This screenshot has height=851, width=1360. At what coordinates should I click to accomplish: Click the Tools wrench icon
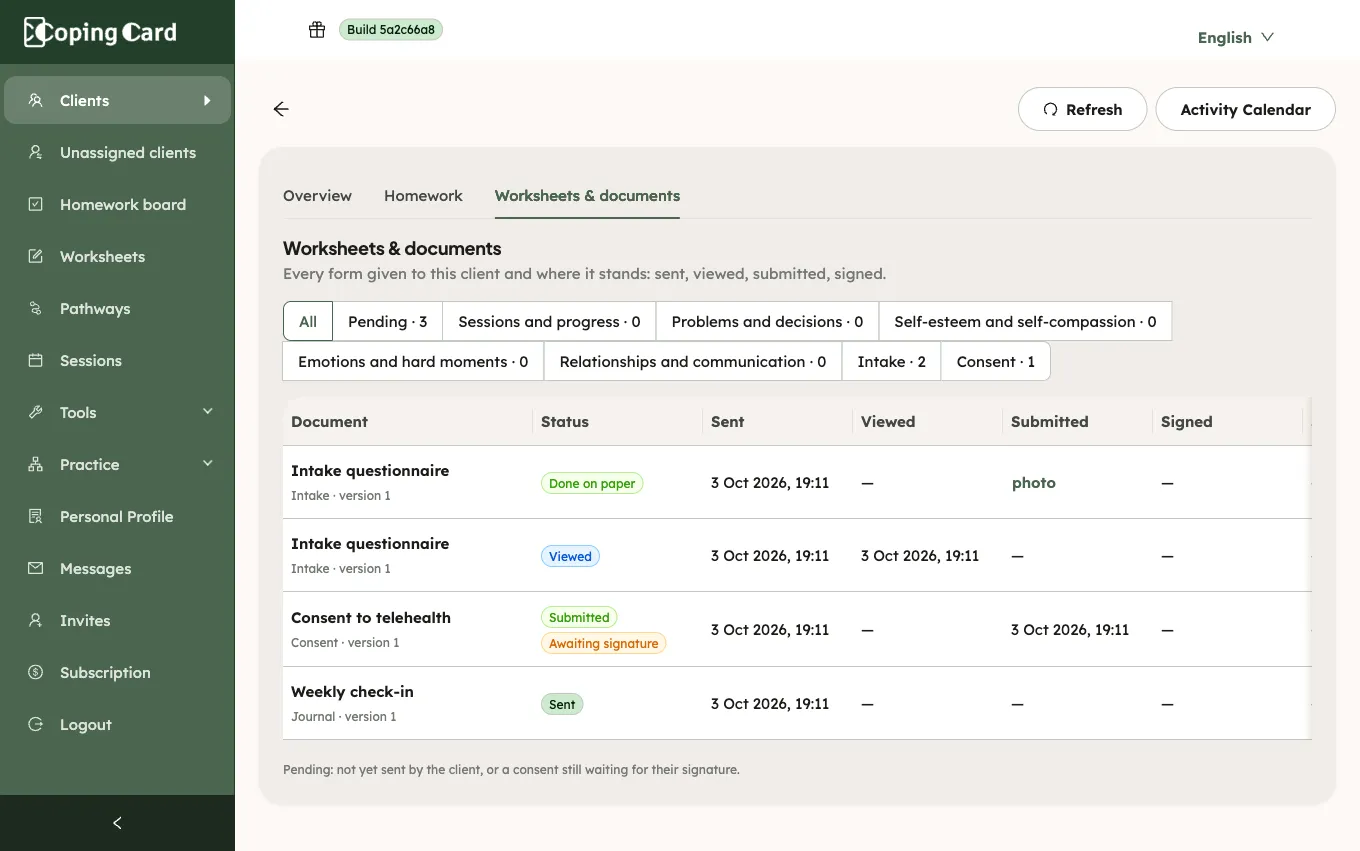tap(36, 412)
